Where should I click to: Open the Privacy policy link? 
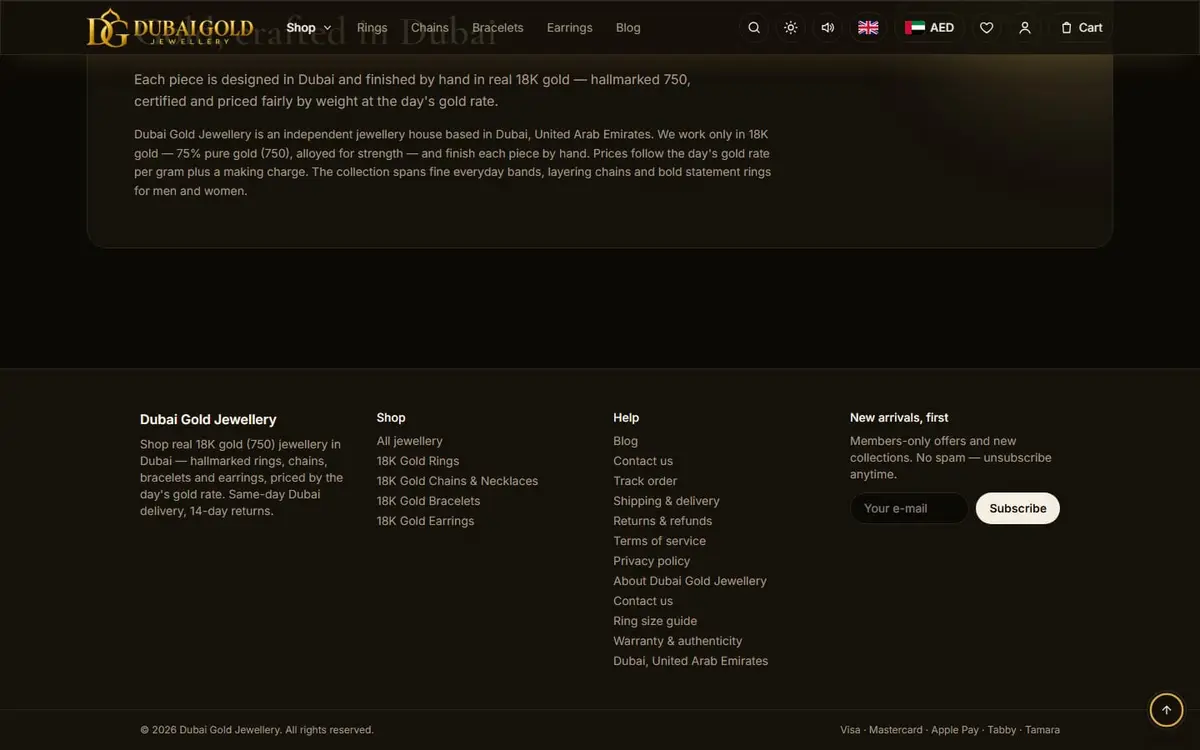[651, 561]
